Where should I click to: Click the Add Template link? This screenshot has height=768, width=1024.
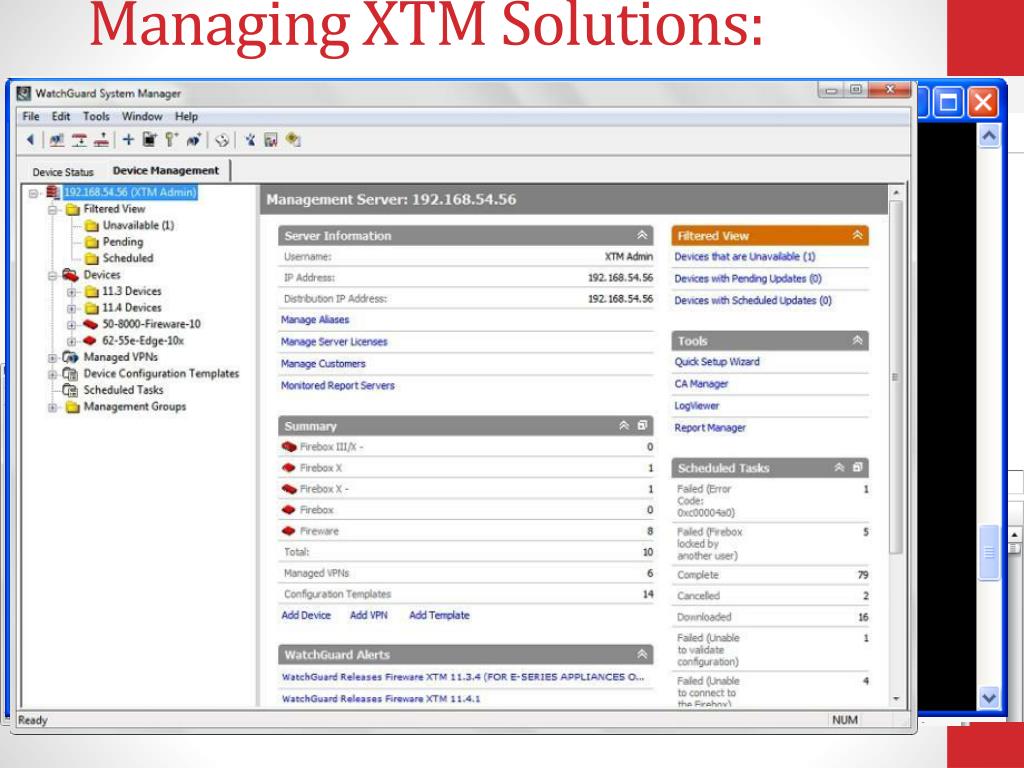[x=440, y=615]
